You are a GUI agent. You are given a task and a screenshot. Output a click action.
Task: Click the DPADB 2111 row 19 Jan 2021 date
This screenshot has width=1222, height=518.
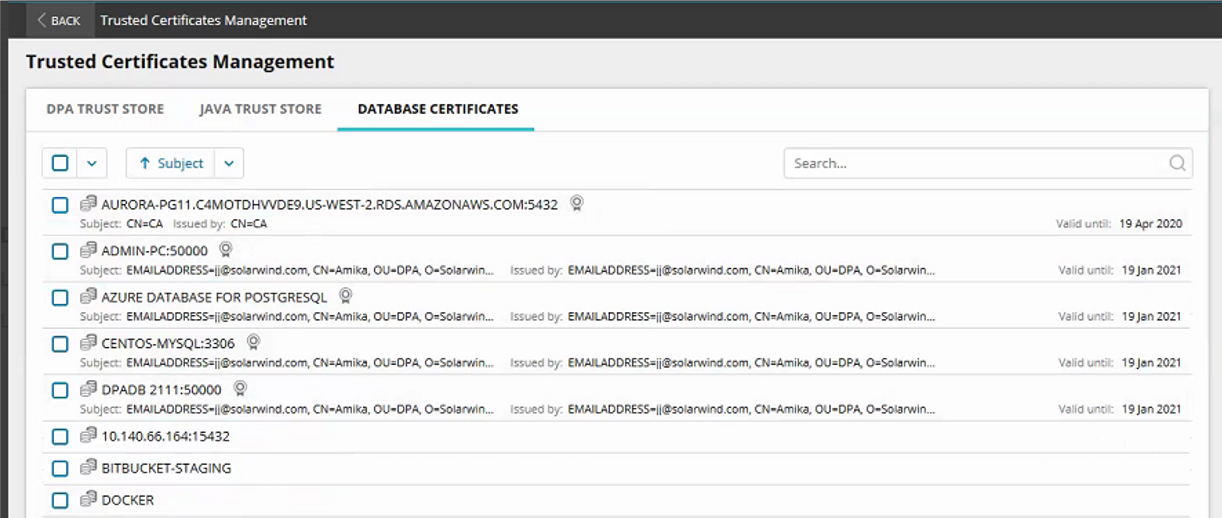[1151, 409]
